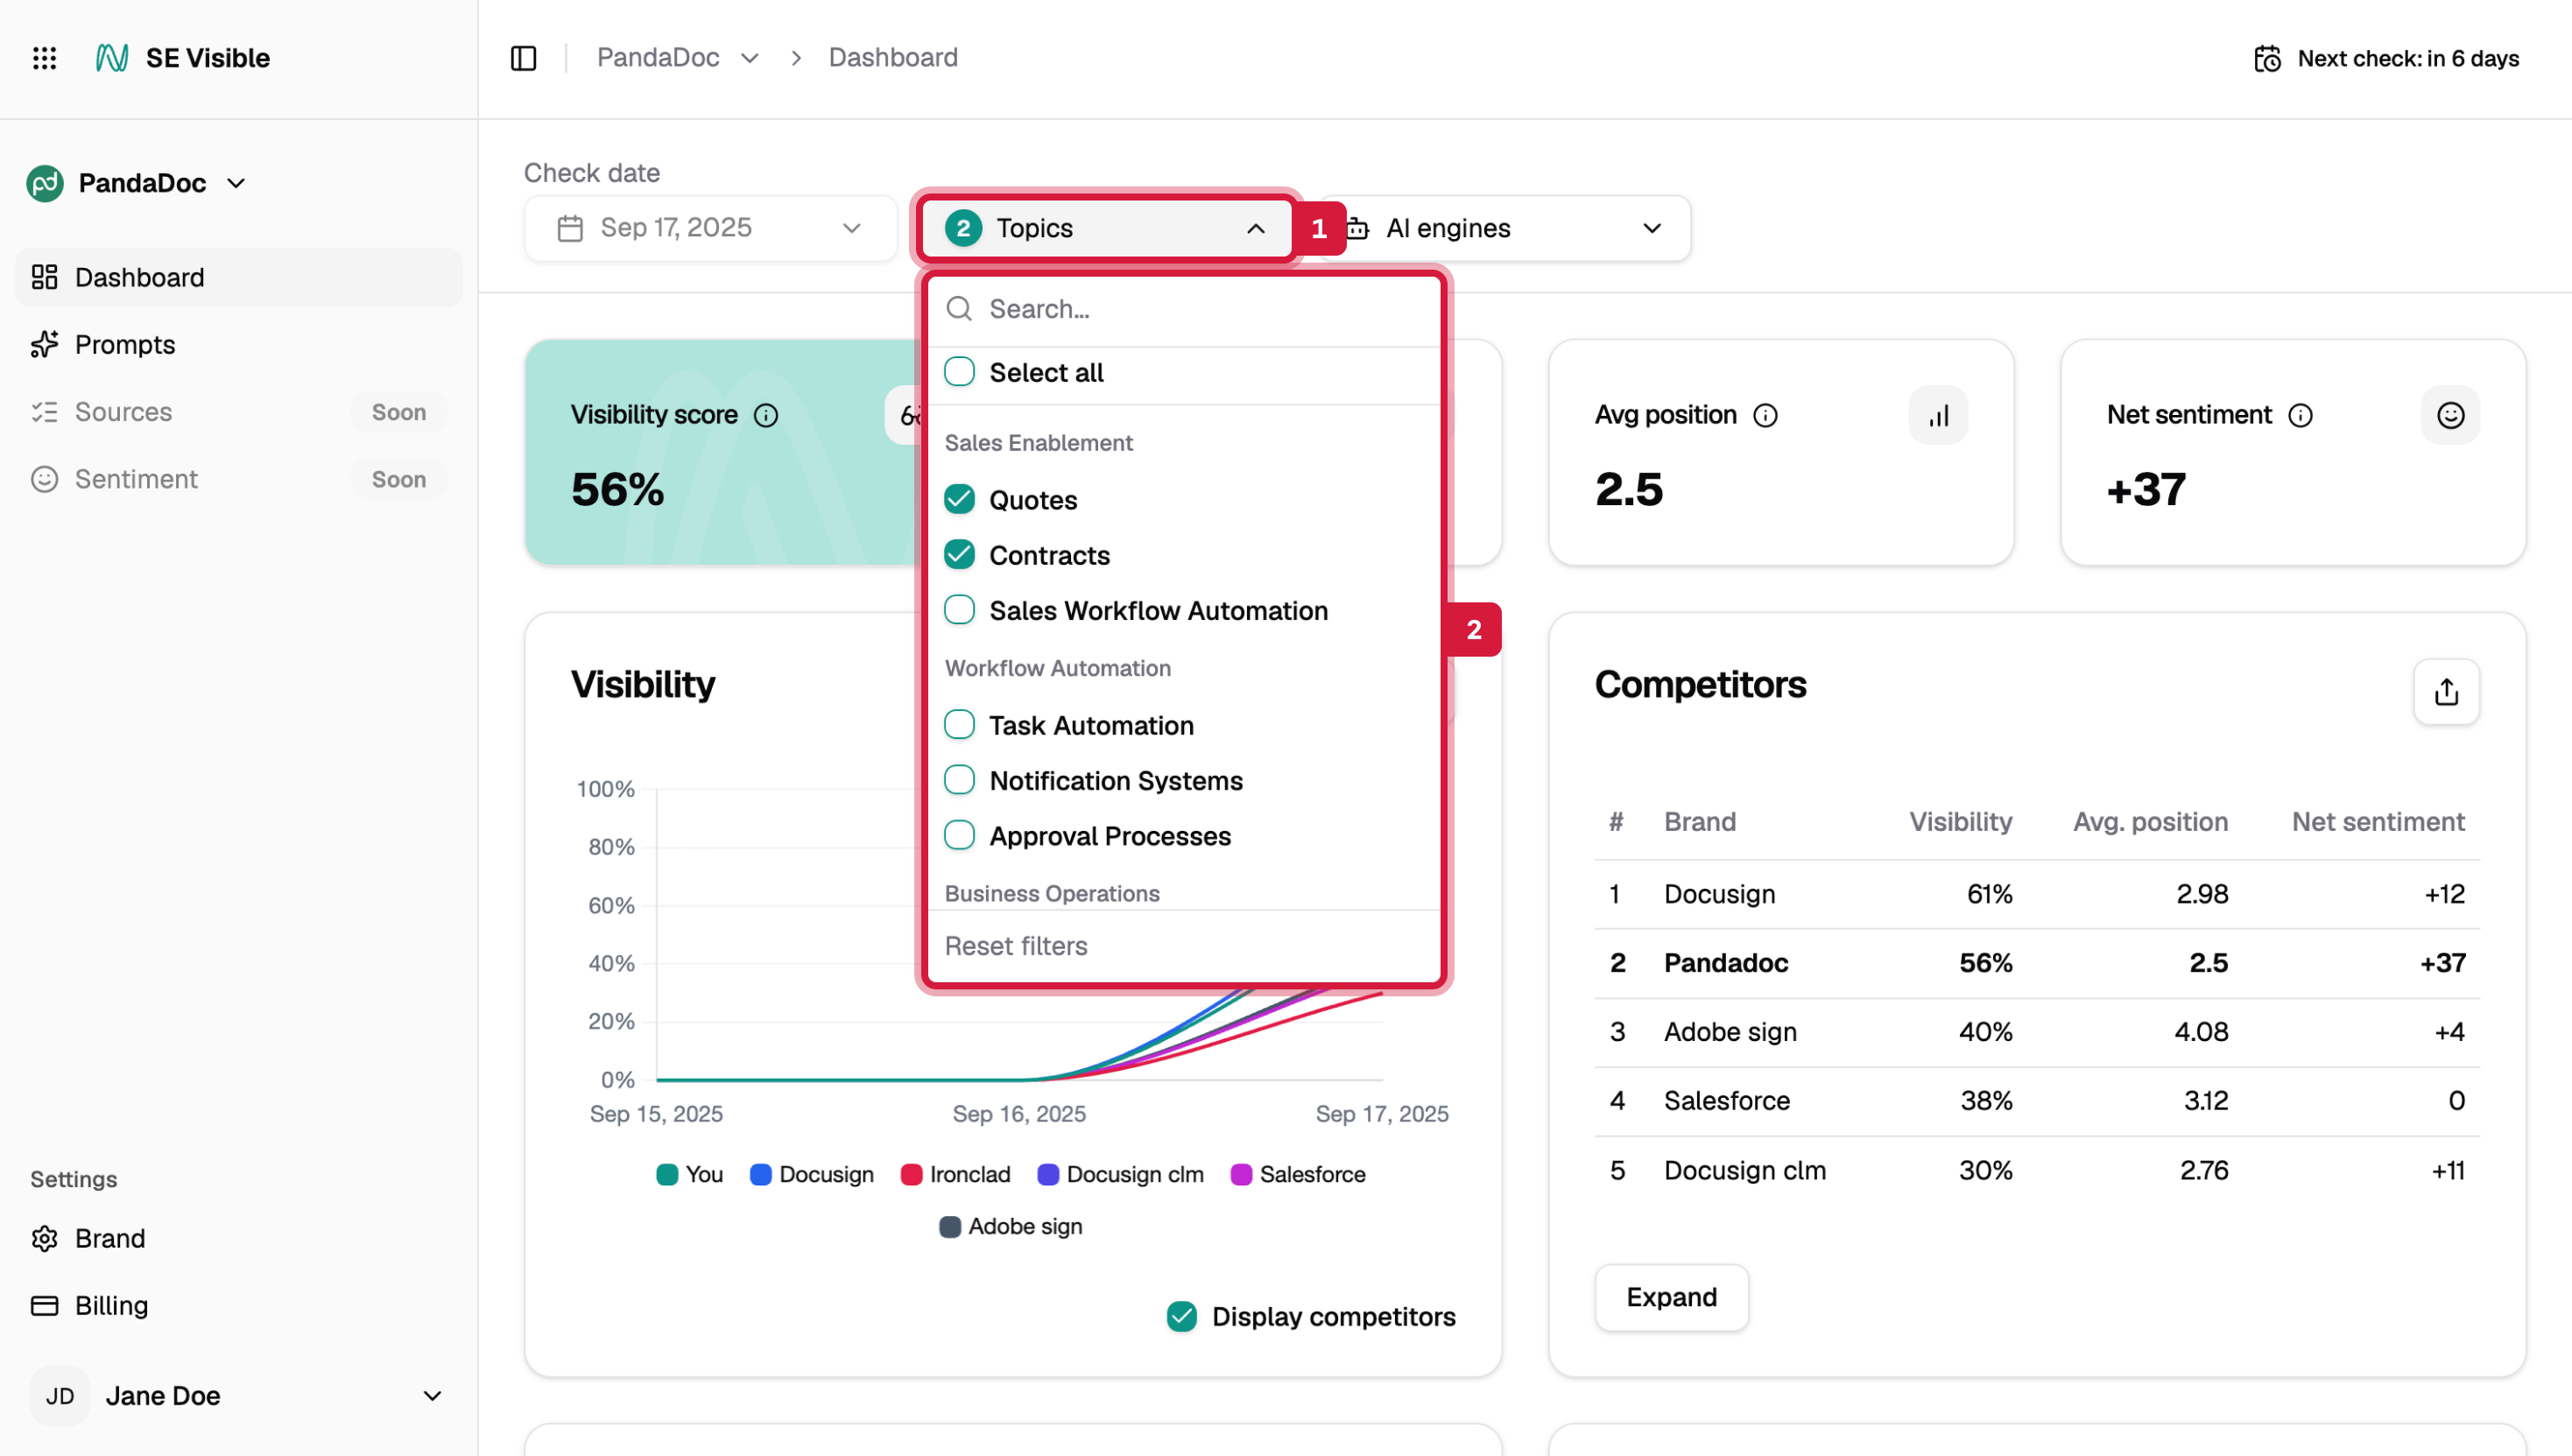Uncheck the Quotes topic checkbox
2572x1456 pixels.
click(x=959, y=499)
